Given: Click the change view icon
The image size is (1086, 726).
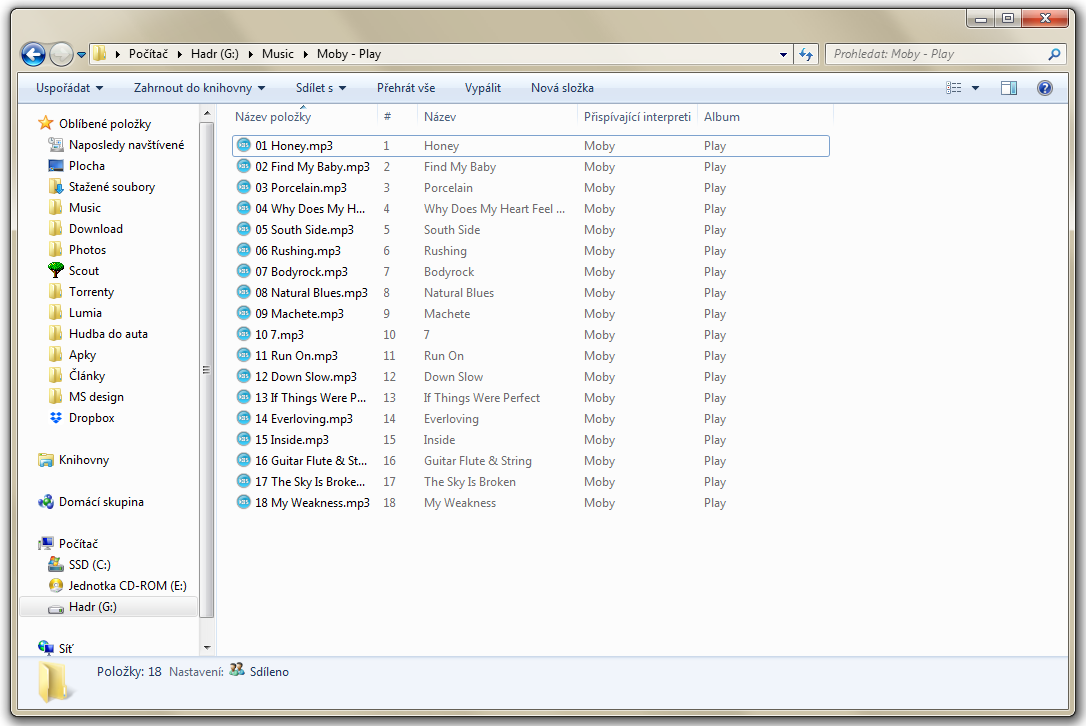Looking at the screenshot, I should 954,88.
